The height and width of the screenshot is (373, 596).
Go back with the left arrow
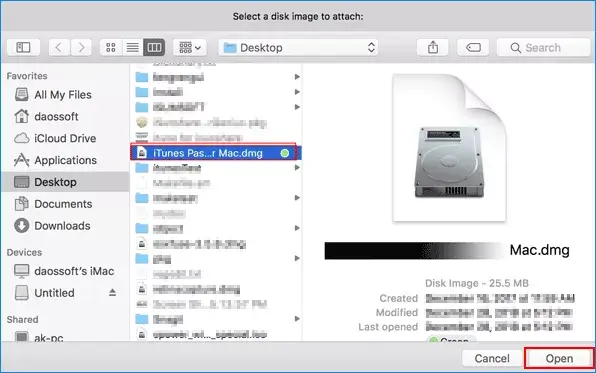(59, 48)
